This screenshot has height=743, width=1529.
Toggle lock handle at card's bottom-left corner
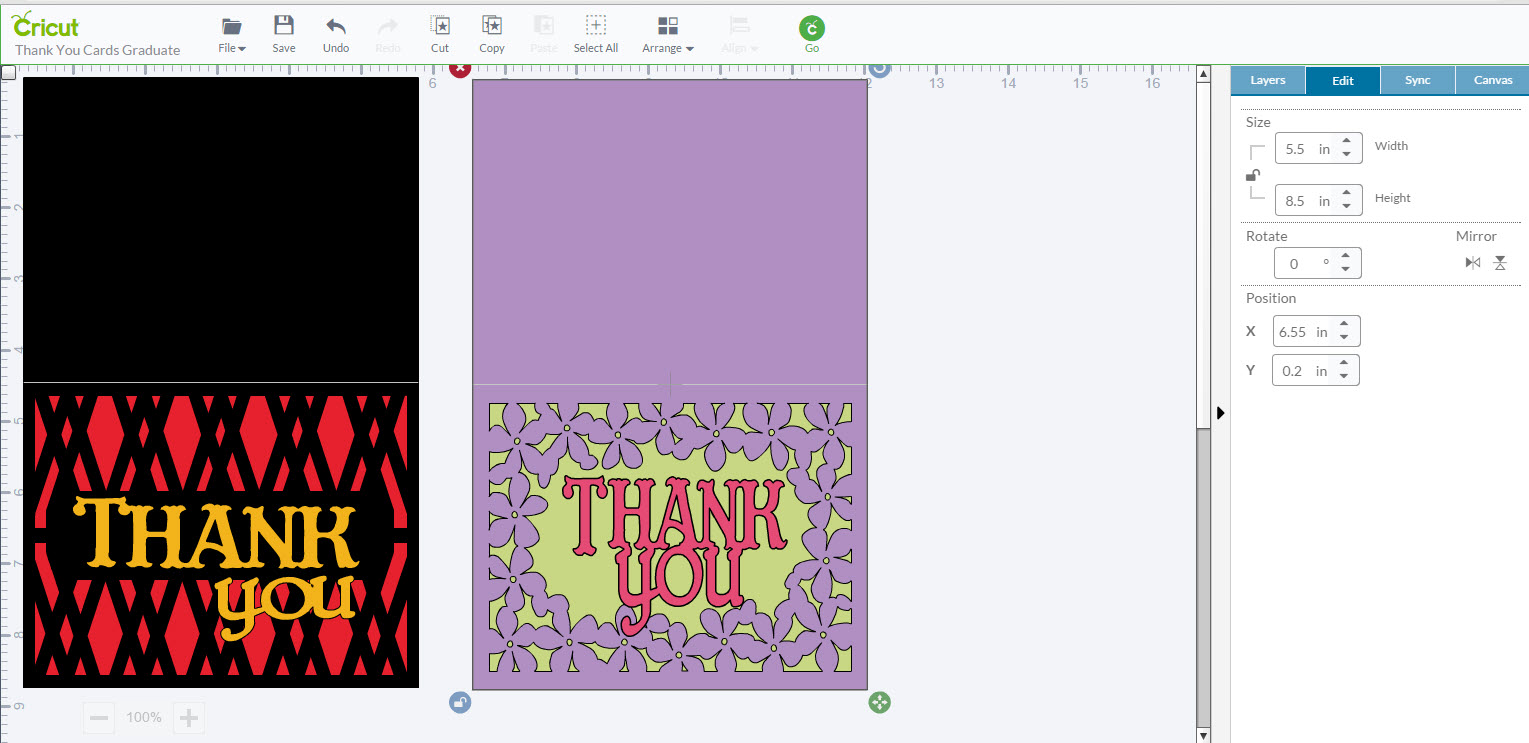click(460, 702)
